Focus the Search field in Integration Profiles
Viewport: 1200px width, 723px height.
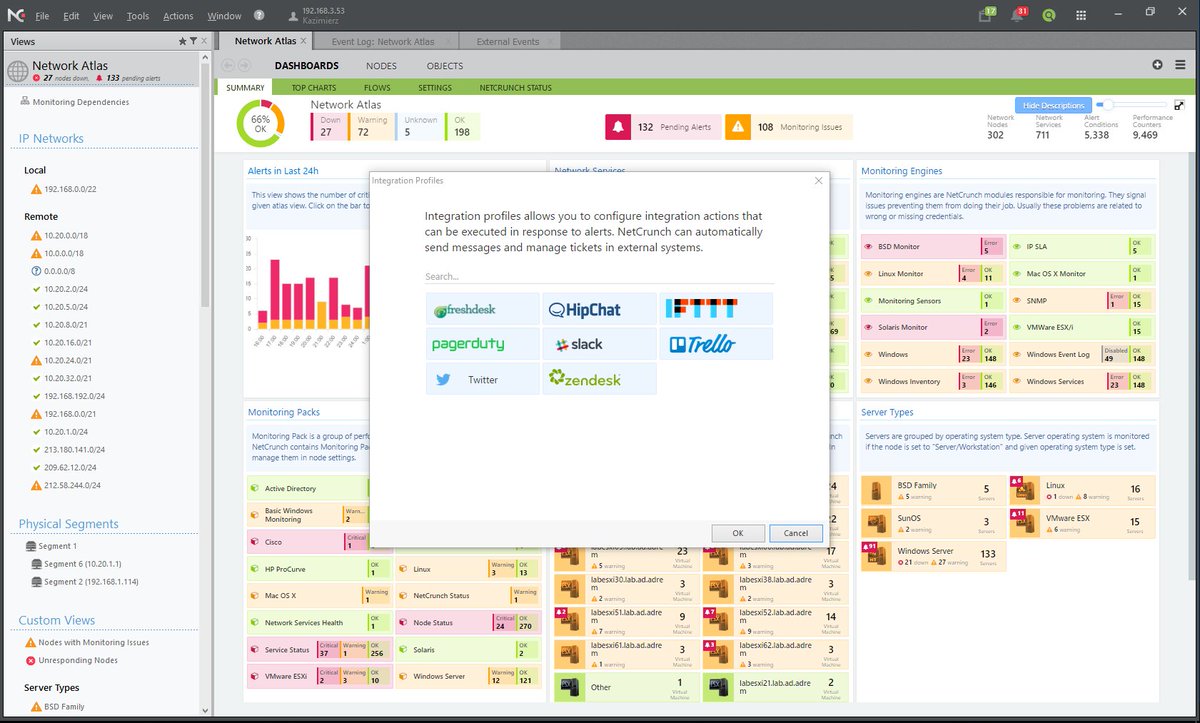(598, 276)
